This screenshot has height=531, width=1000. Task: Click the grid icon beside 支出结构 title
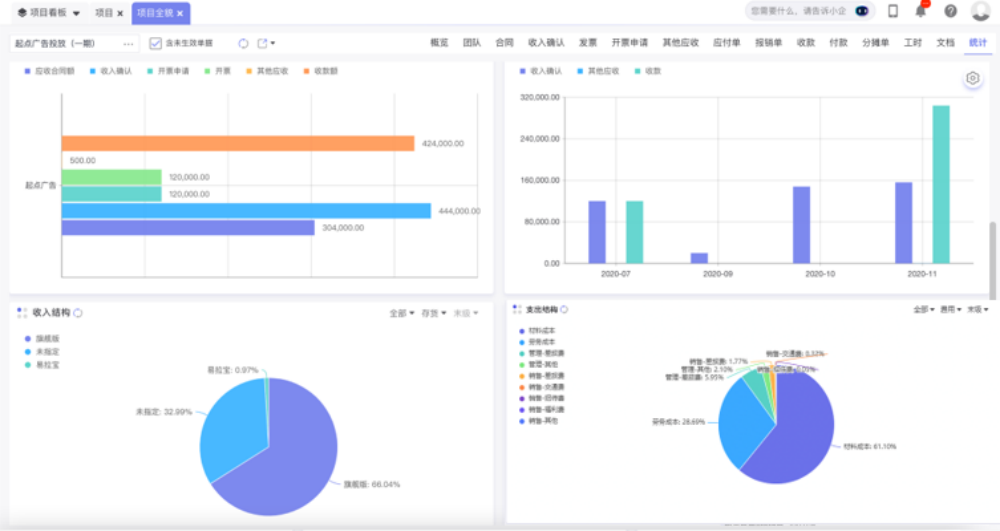click(x=517, y=309)
